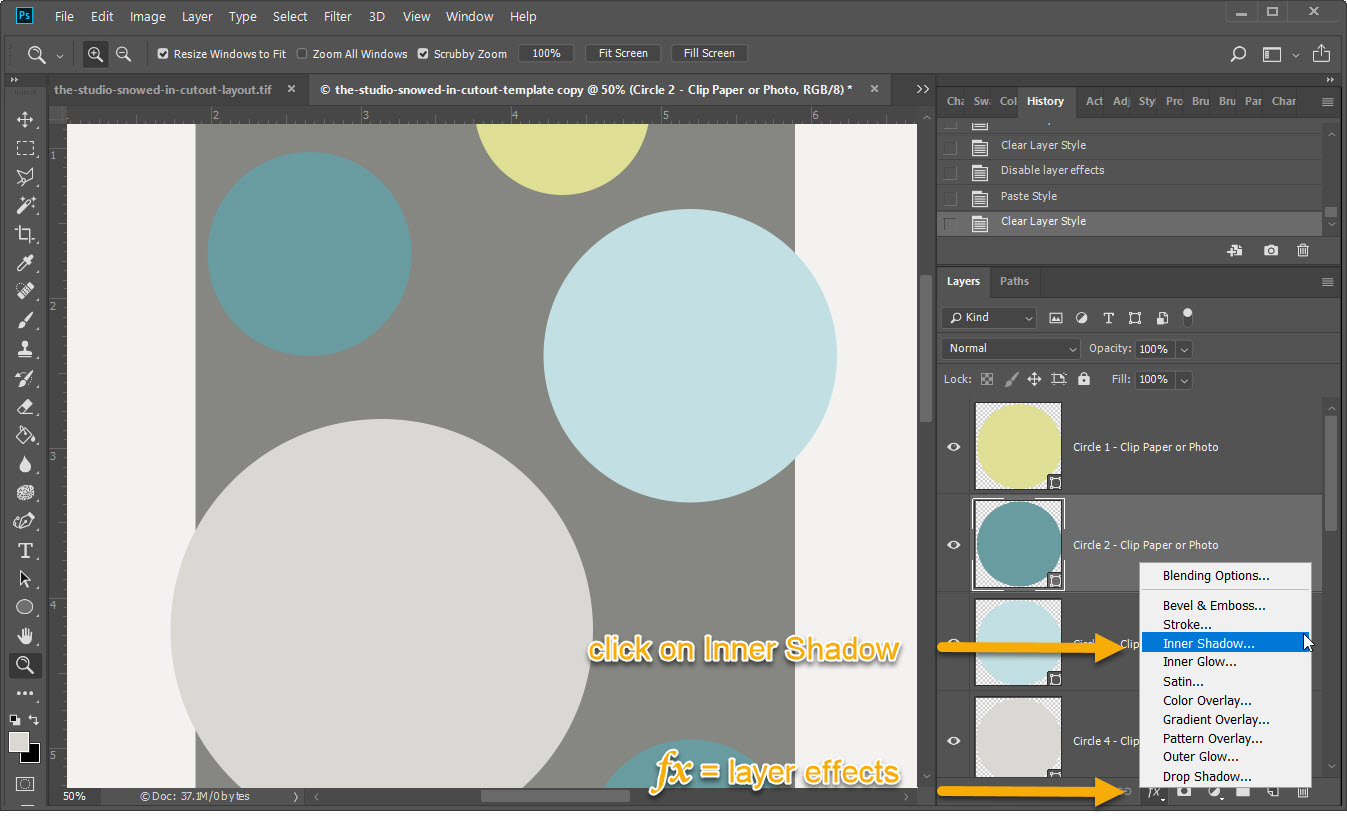Viewport: 1347px width, 819px height.
Task: Switch to the-studio-snowed-in-cutout-layout.tif tab
Action: tap(163, 89)
